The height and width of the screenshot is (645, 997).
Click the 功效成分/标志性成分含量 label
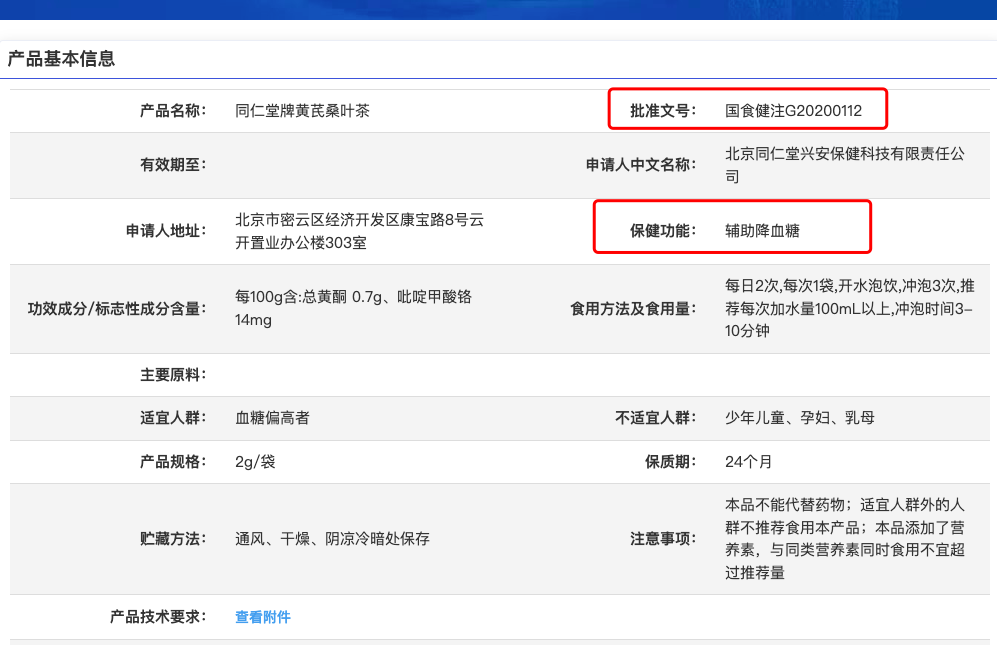tap(117, 309)
